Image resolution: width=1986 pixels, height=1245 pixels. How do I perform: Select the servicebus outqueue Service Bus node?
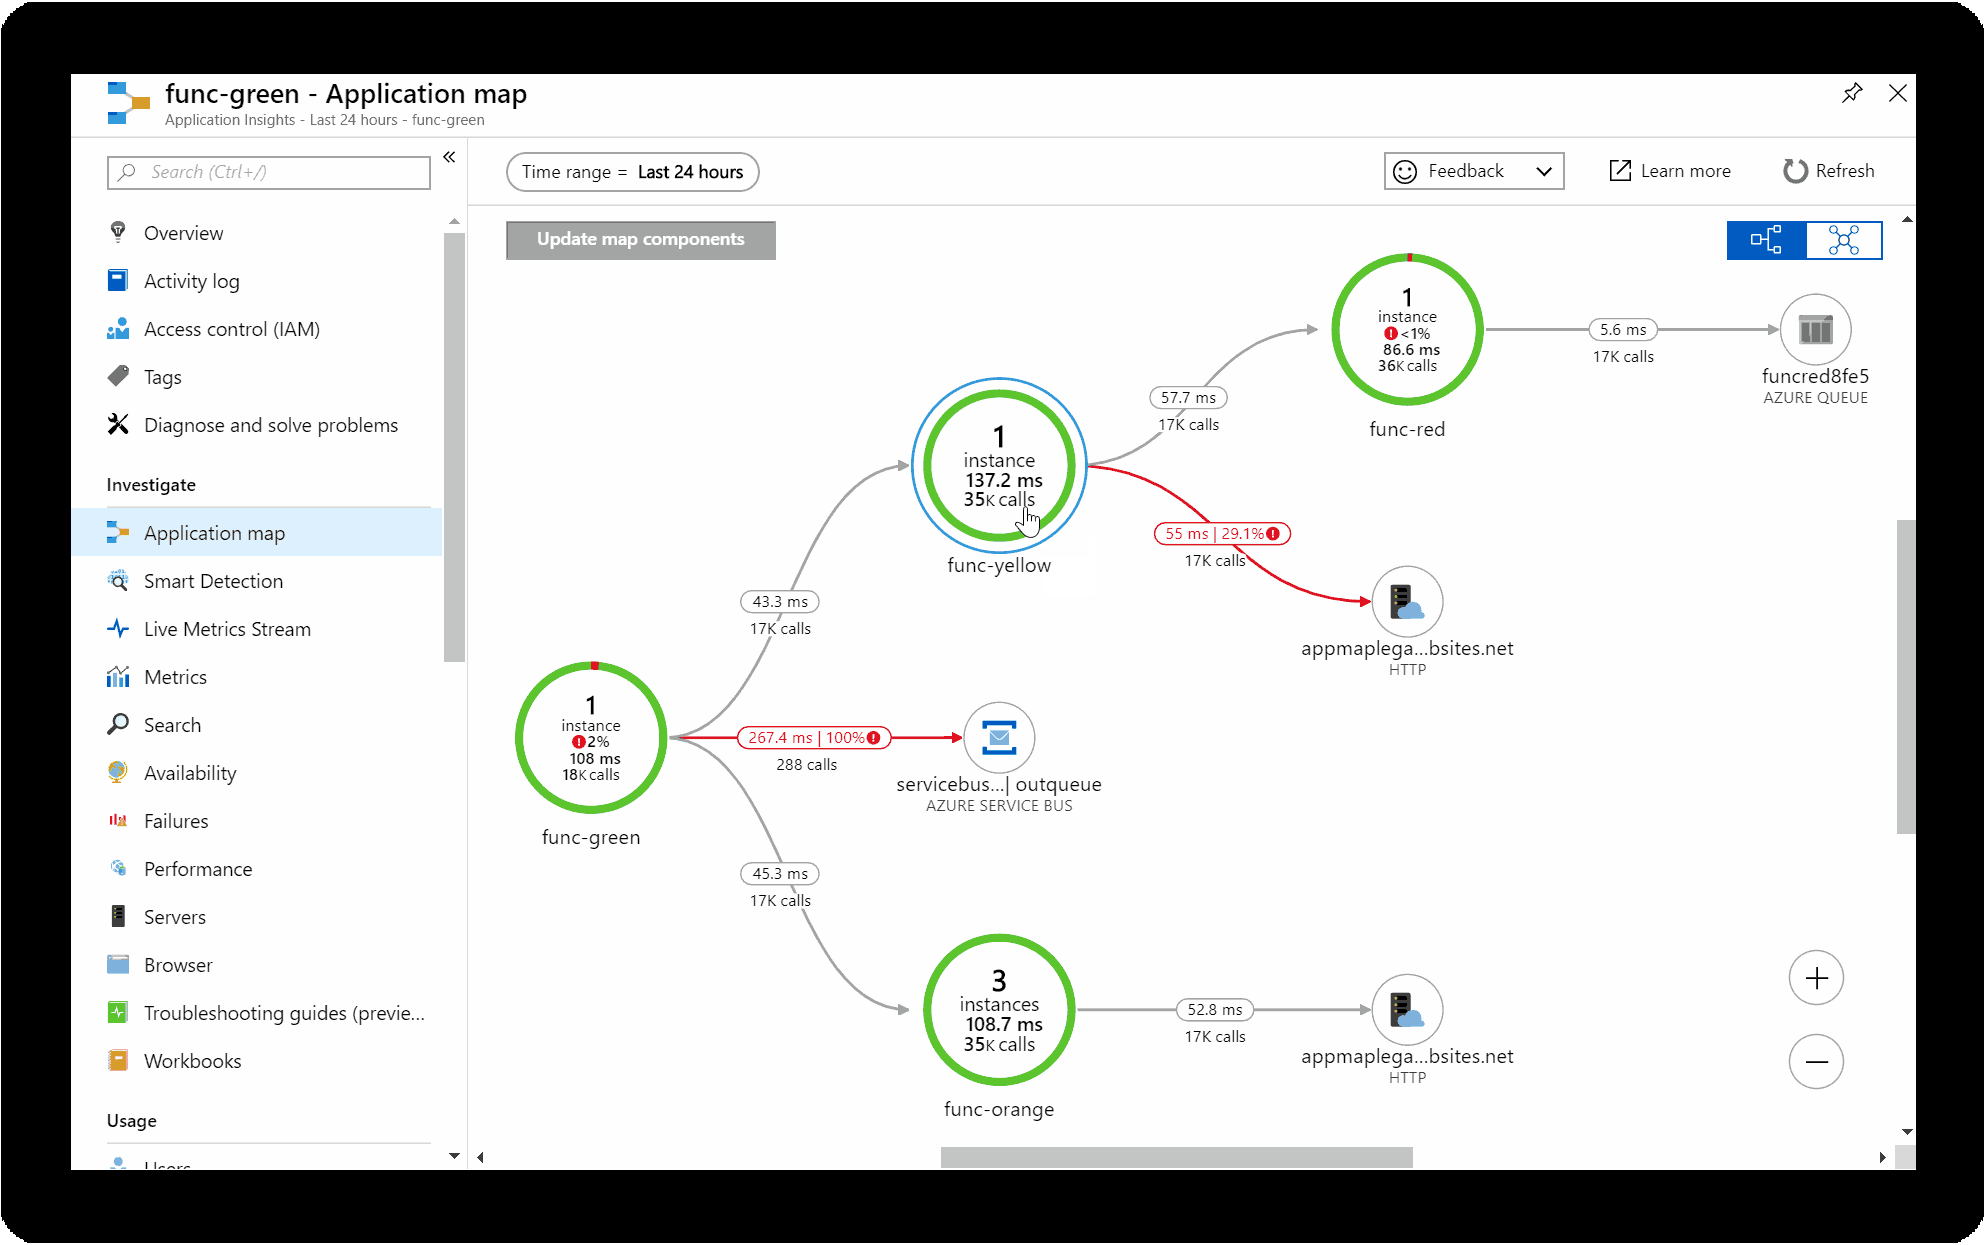[999, 738]
